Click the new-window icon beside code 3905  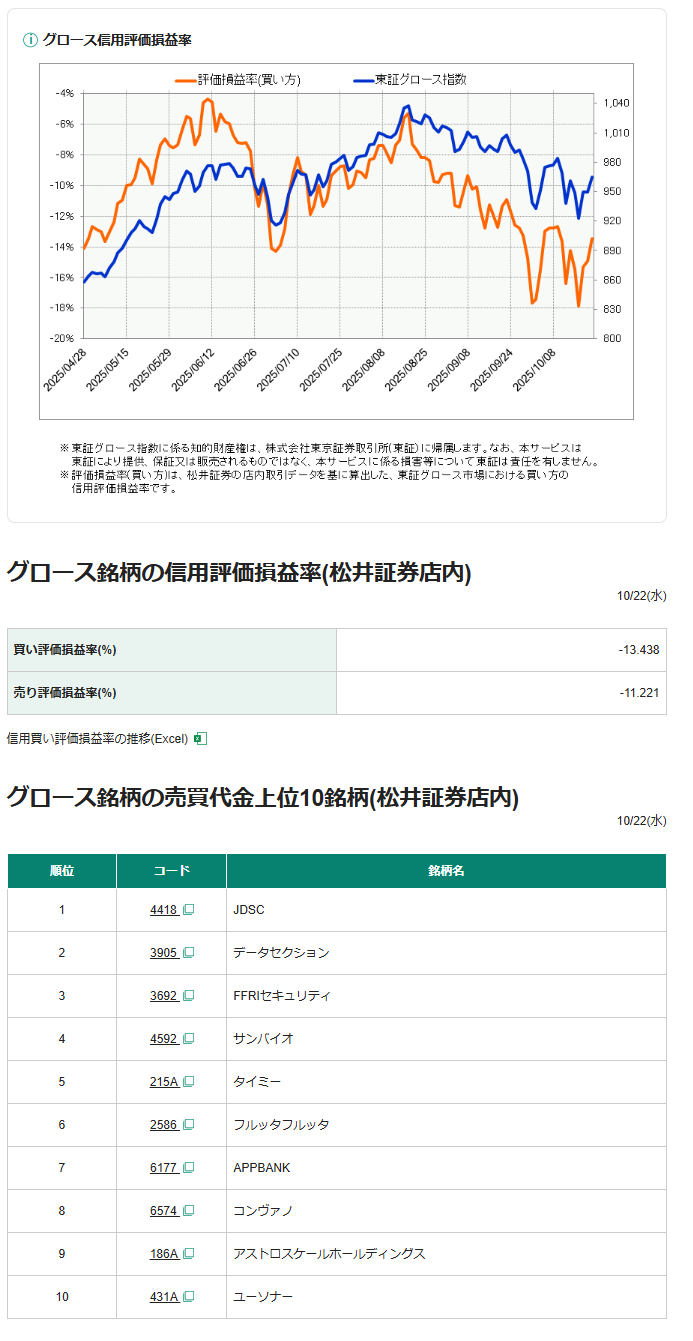[x=188, y=953]
